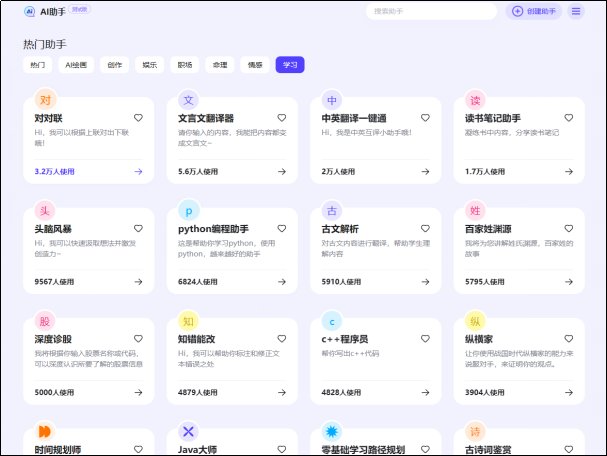The width and height of the screenshot is (607, 456).
Task: Click the orange avatar of 时间规划师
Action: click(x=45, y=431)
